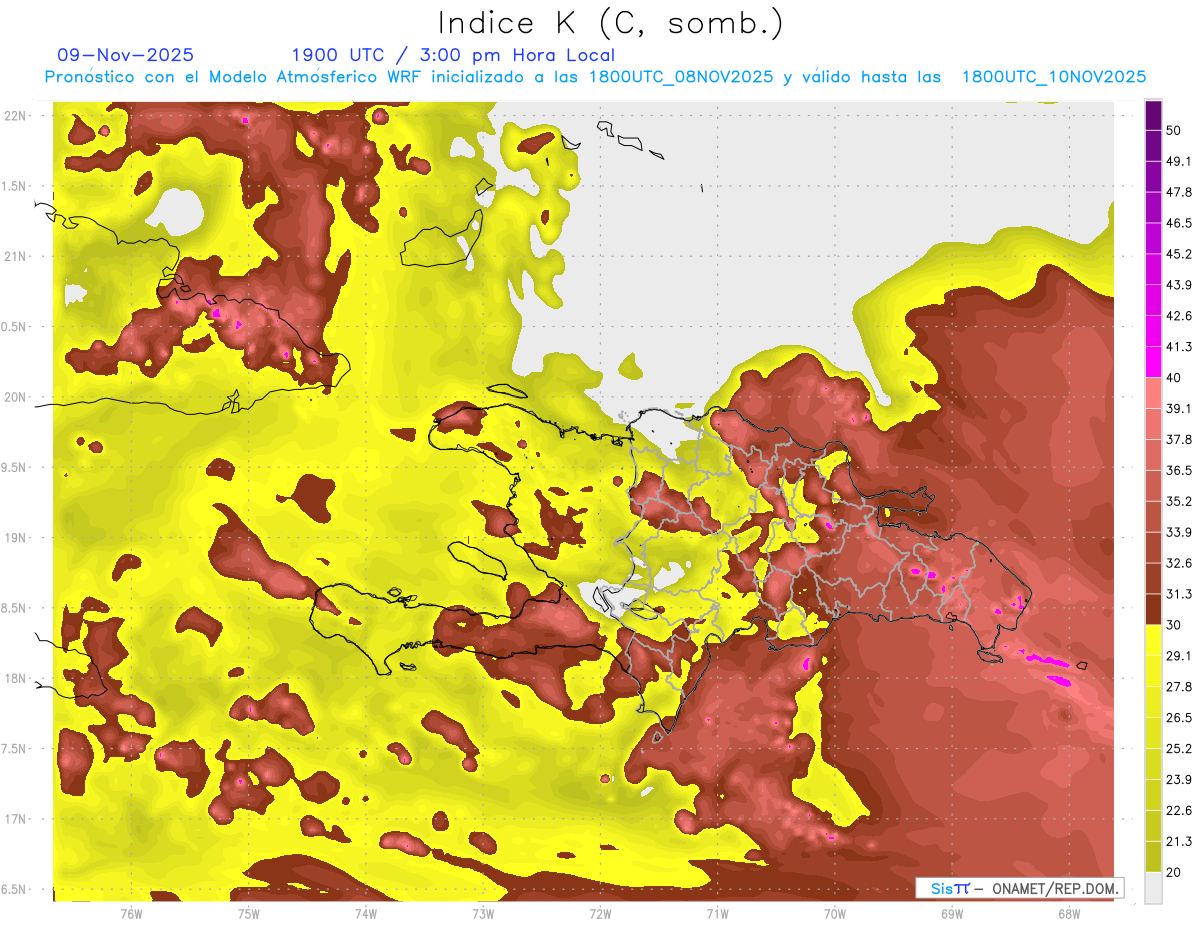
Task: Click the colorbar value "25.2"
Action: click(1179, 749)
